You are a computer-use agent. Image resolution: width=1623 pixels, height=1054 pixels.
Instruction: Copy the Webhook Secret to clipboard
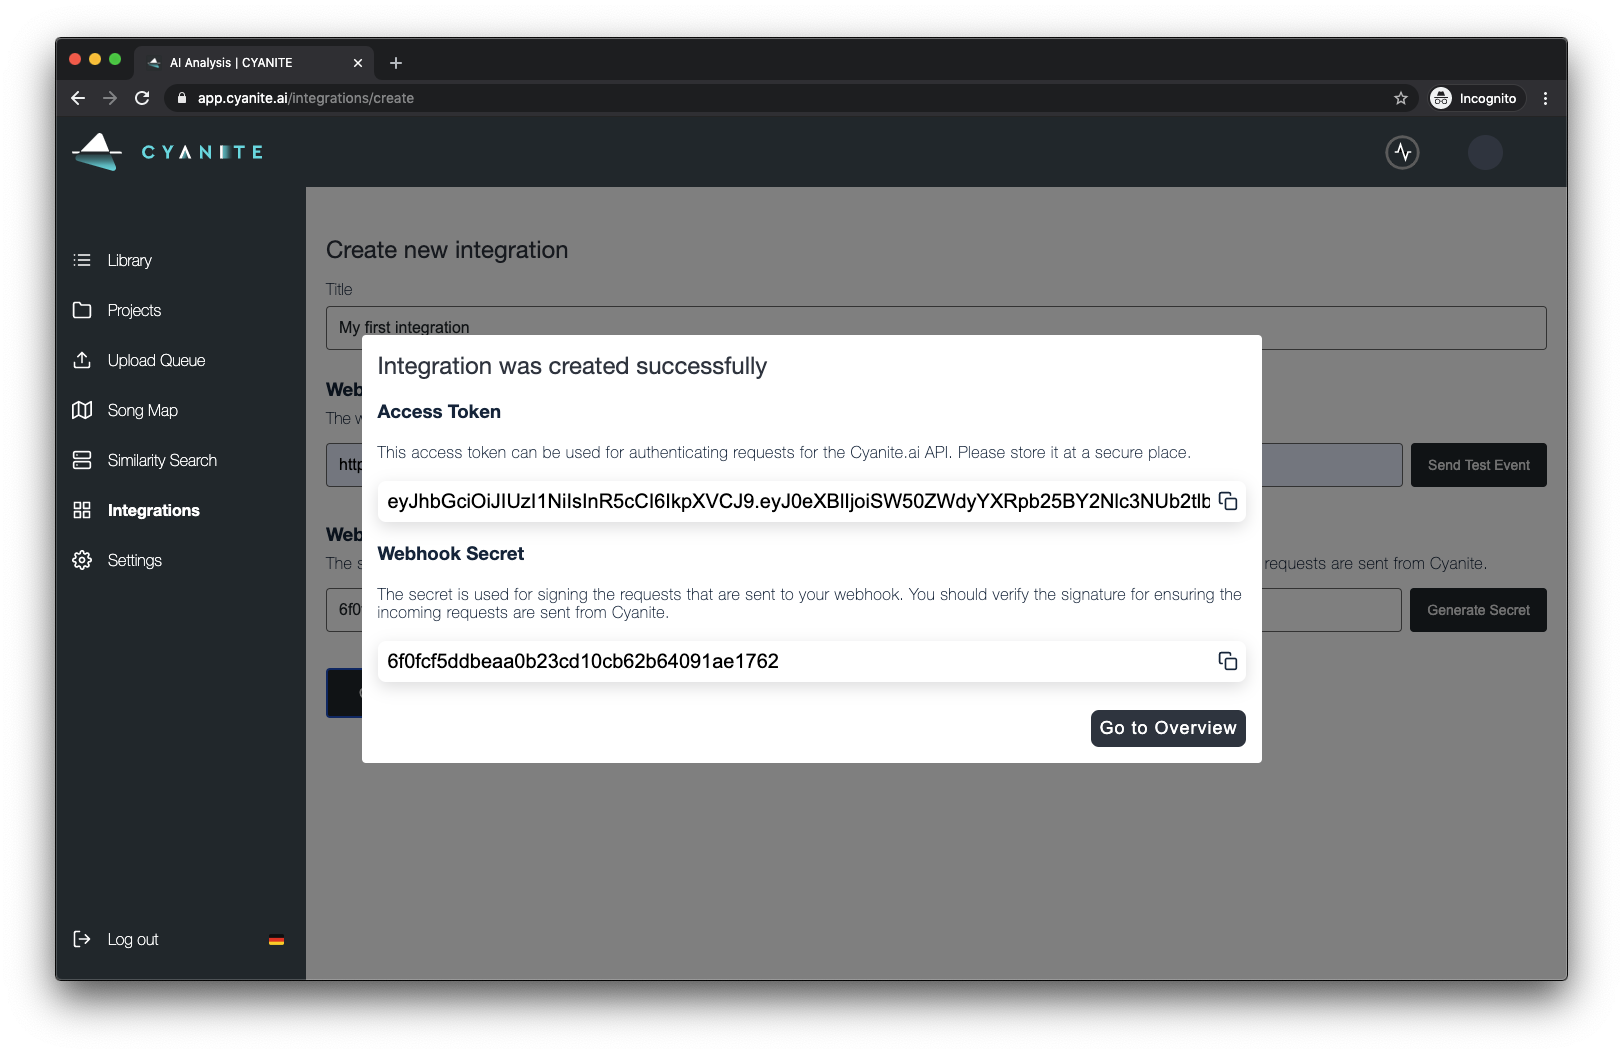point(1228,661)
